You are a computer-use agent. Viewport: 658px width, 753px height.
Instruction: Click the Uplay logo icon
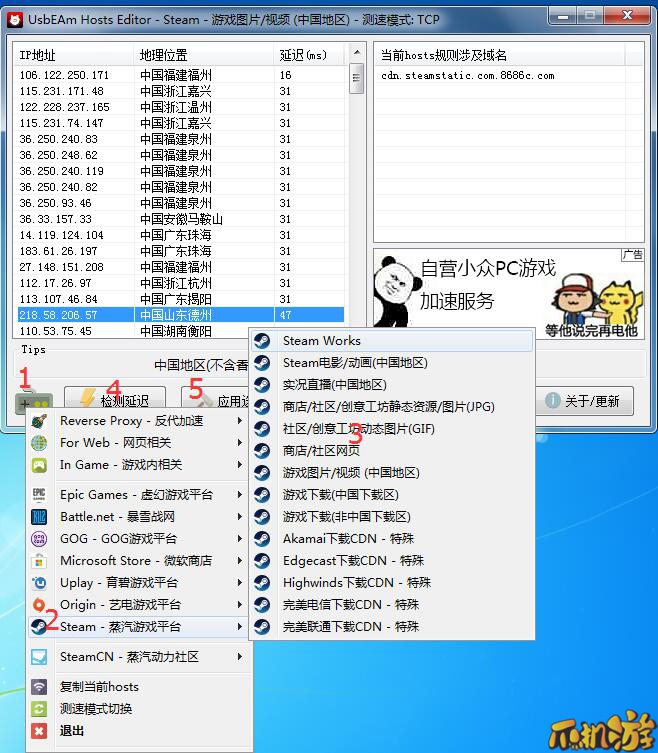[x=39, y=583]
